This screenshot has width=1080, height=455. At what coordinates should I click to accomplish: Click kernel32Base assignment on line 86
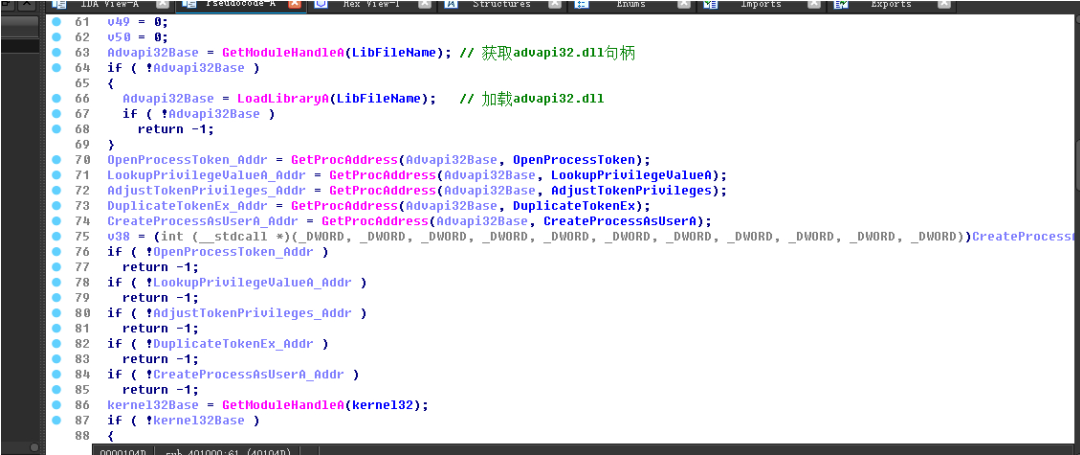point(153,405)
